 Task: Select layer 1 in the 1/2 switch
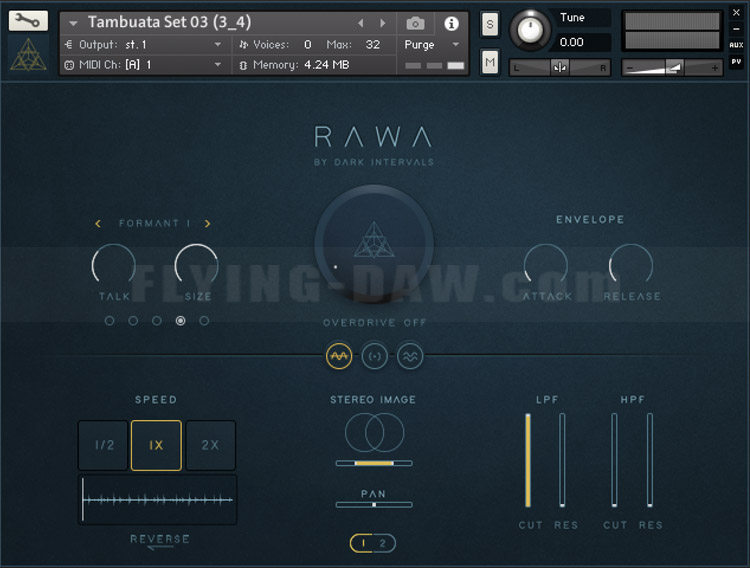pos(364,543)
